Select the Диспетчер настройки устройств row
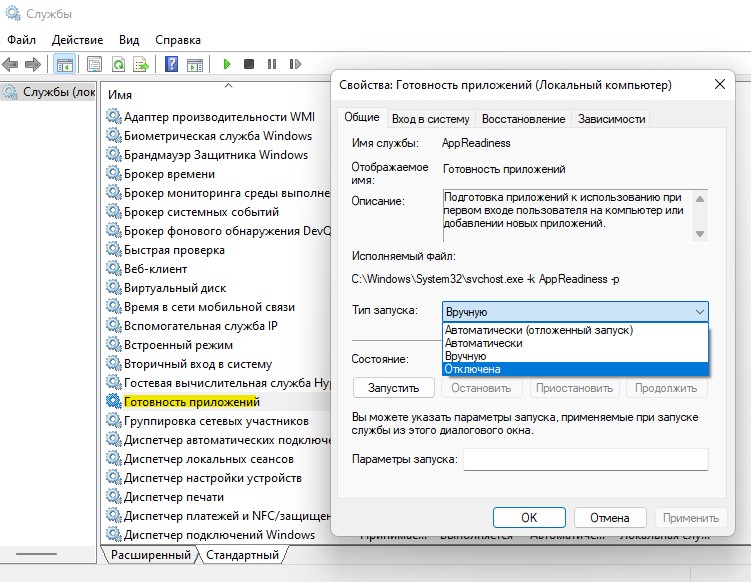 point(217,478)
